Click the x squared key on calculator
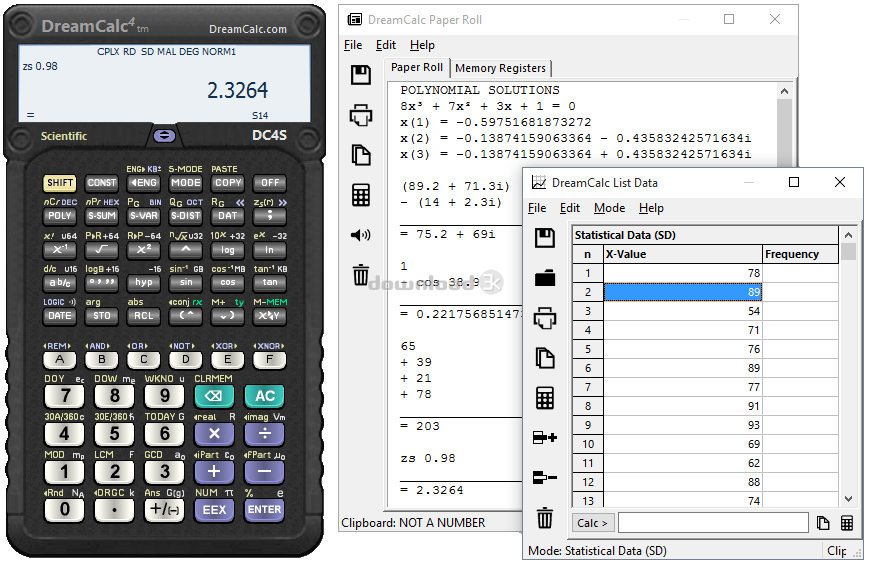The width and height of the screenshot is (873, 564). 144,250
